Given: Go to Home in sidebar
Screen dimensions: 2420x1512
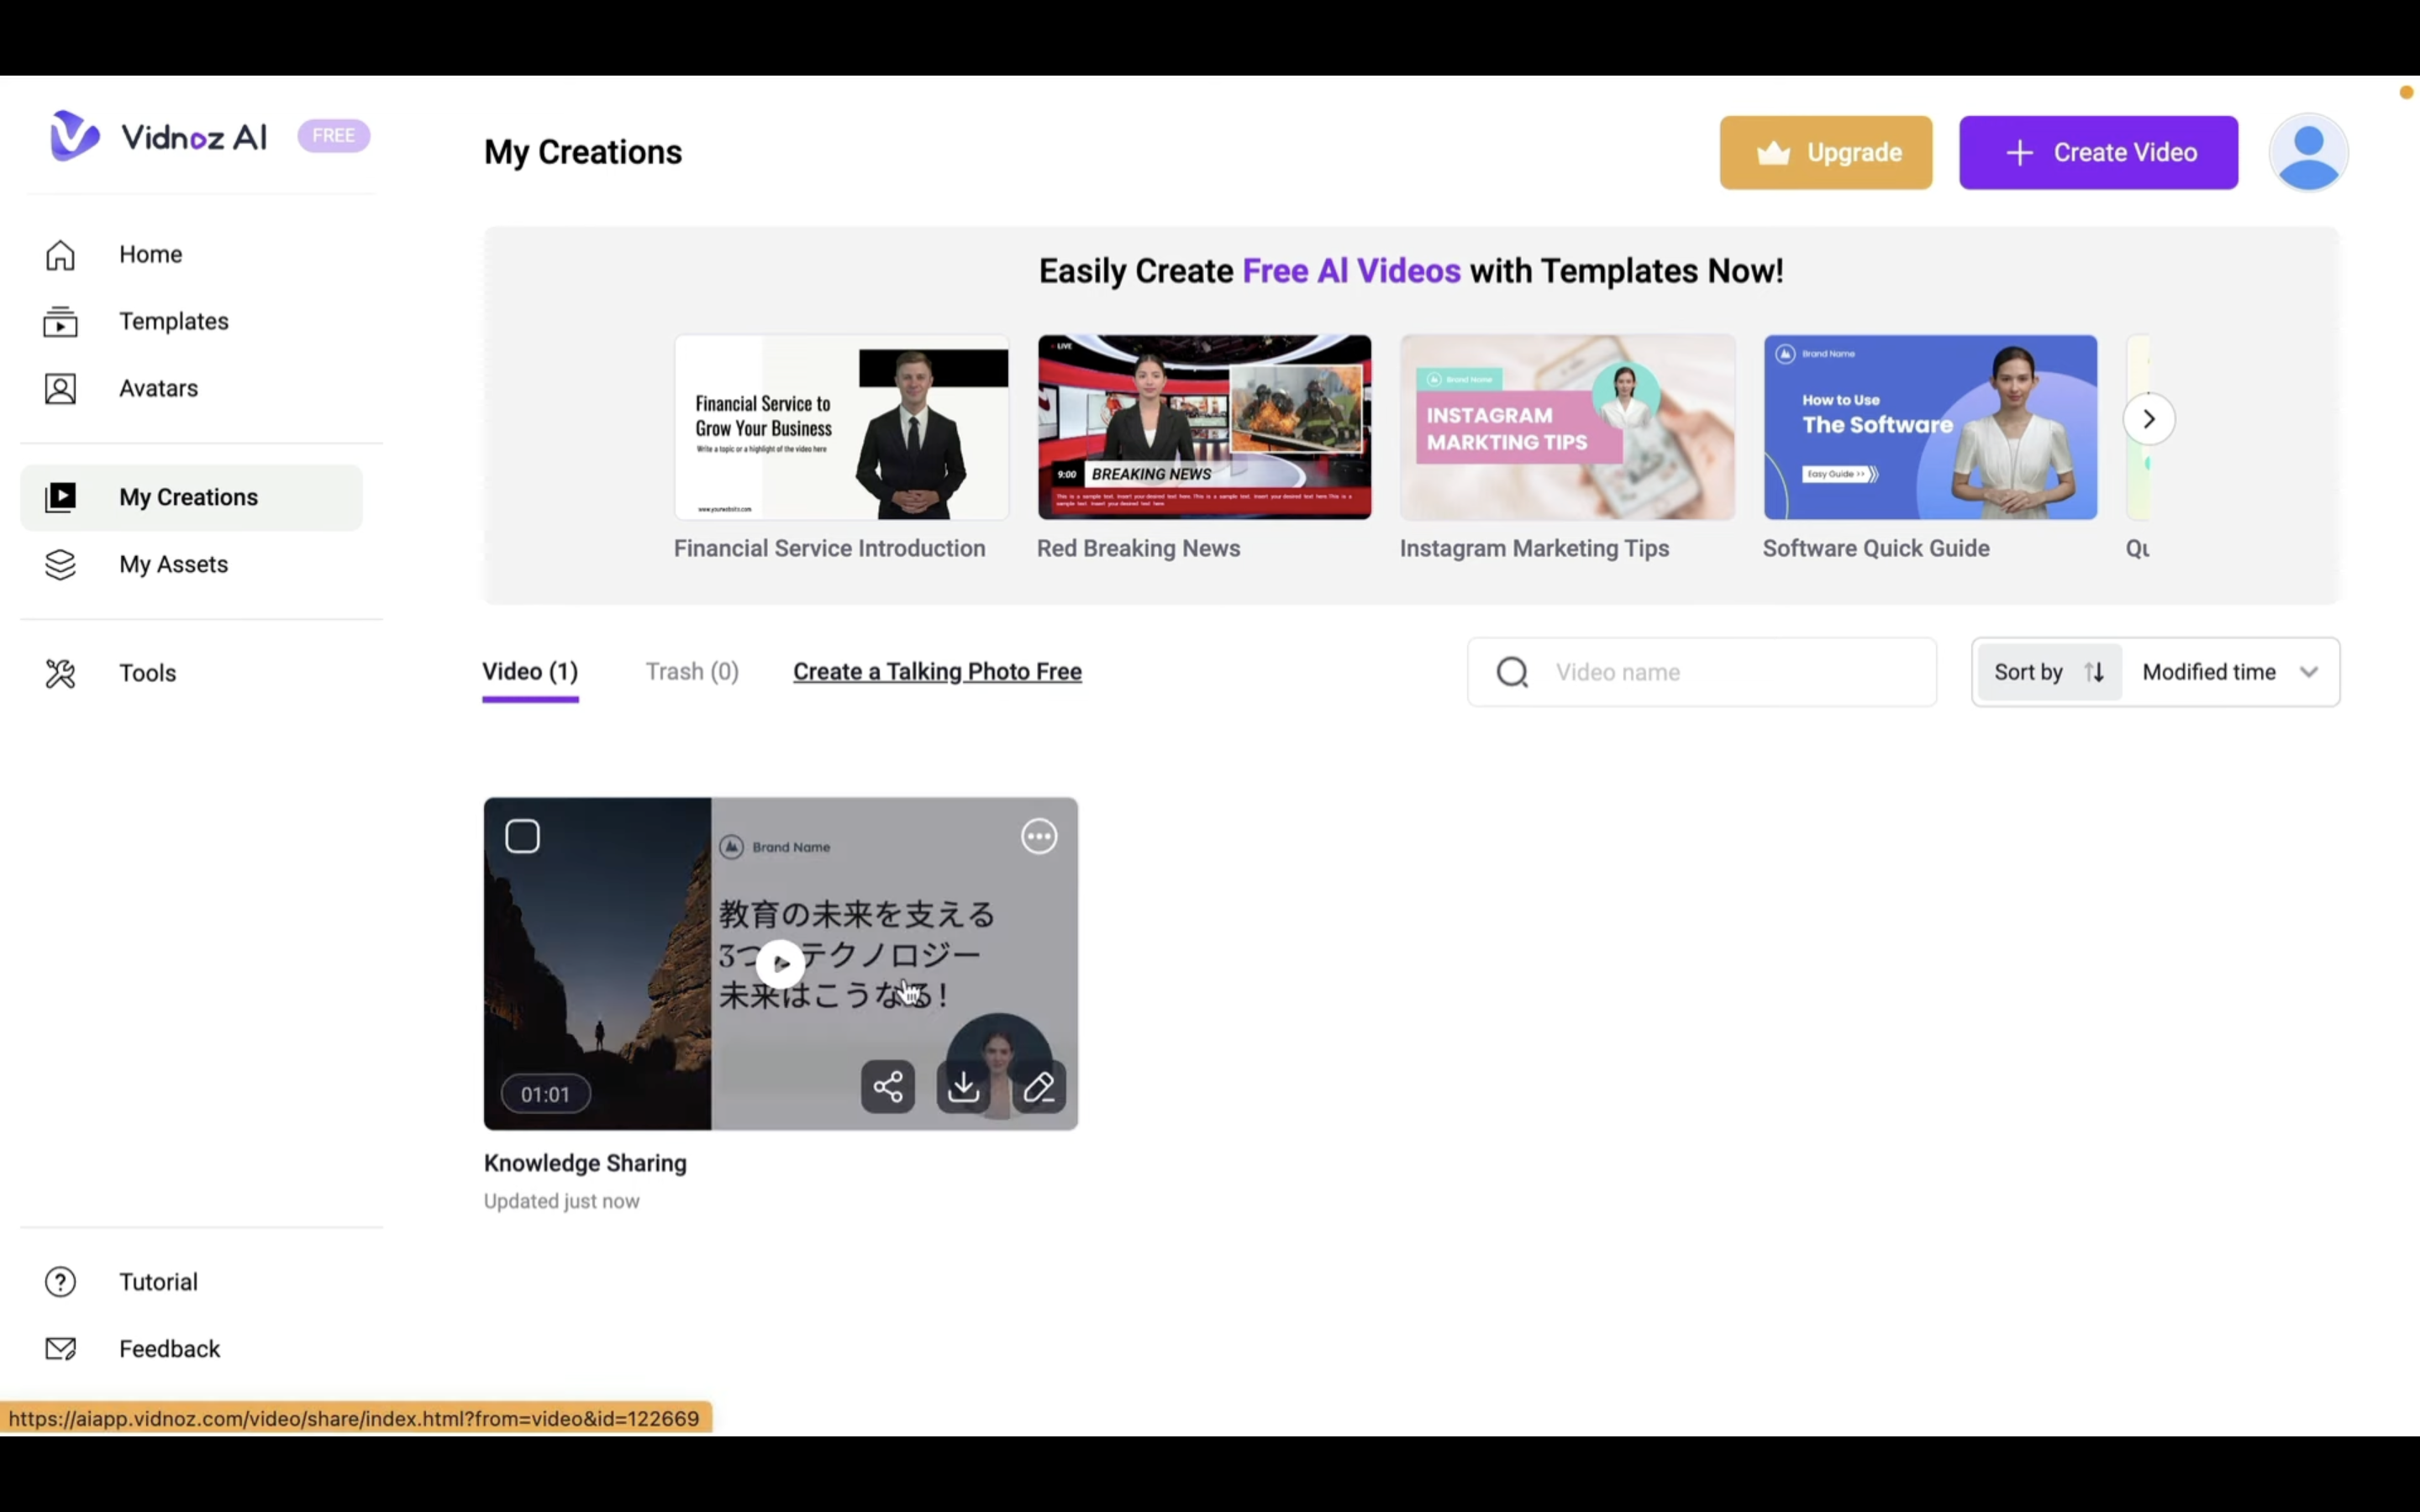Looking at the screenshot, I should click(150, 255).
